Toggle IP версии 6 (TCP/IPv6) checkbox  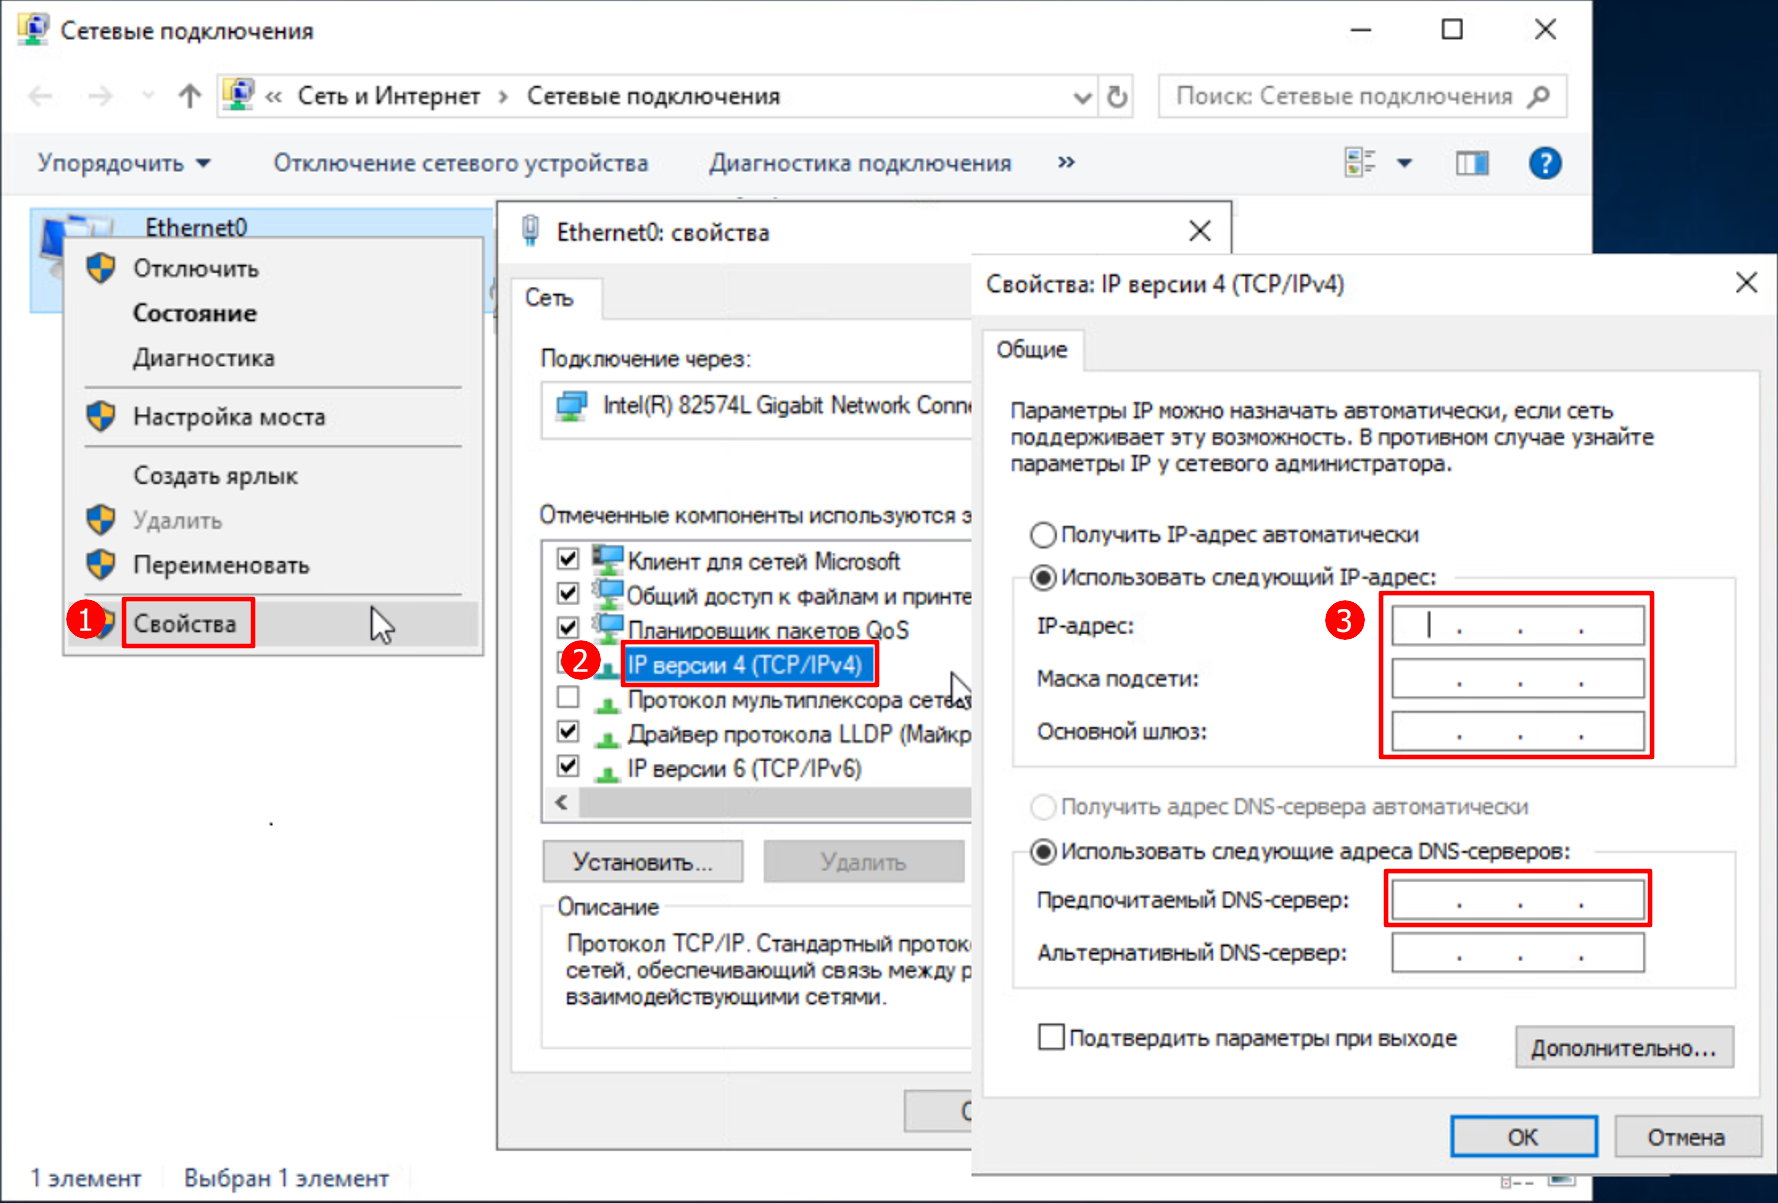coord(568,766)
